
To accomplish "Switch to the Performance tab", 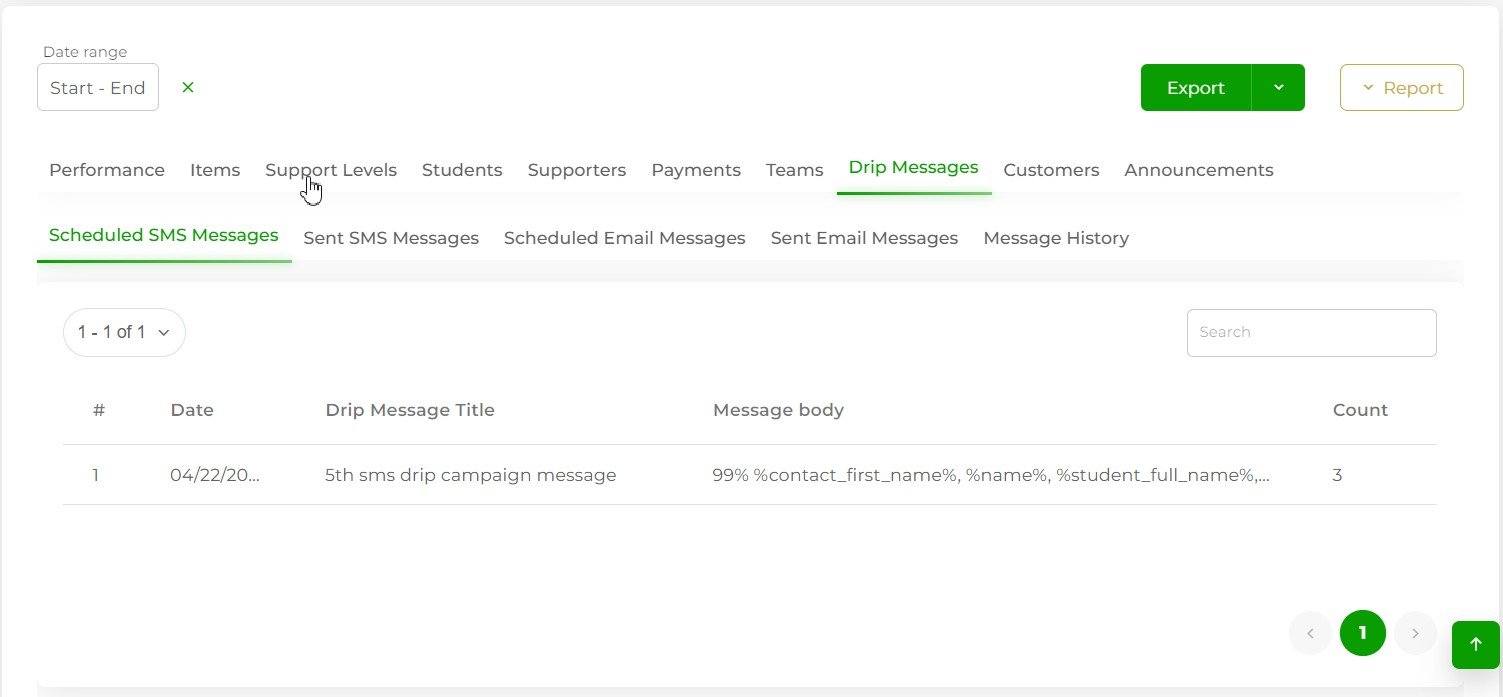I will click(x=107, y=170).
